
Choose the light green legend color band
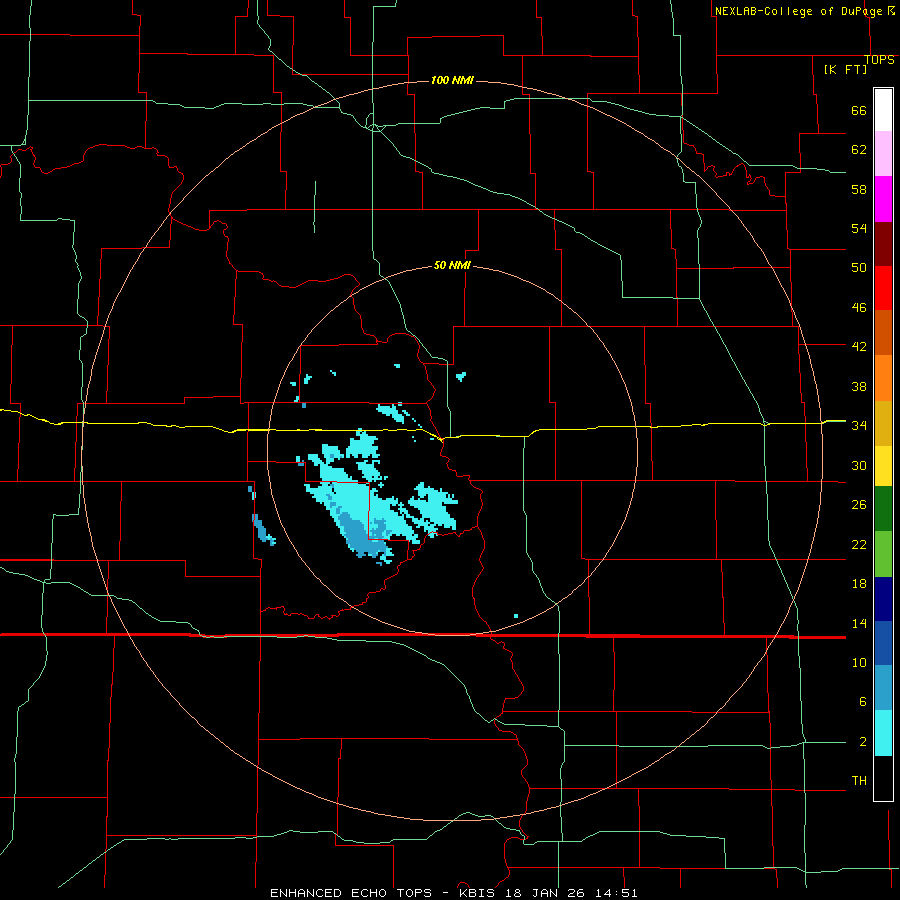pyautogui.click(x=883, y=554)
